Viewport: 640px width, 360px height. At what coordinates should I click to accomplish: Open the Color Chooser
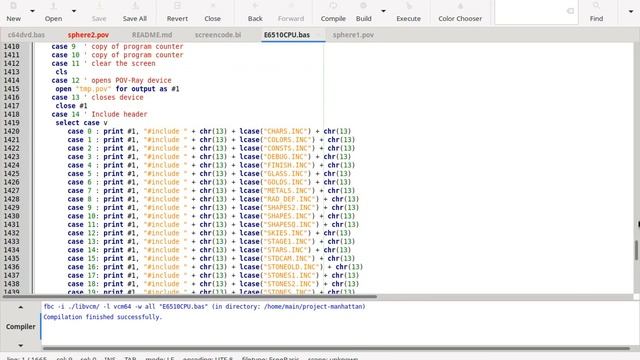tap(460, 12)
